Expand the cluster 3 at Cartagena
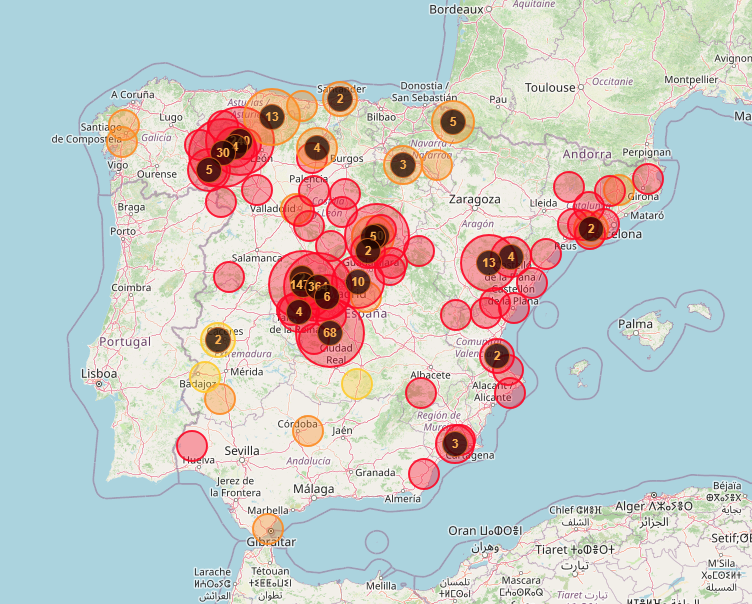 coord(455,443)
